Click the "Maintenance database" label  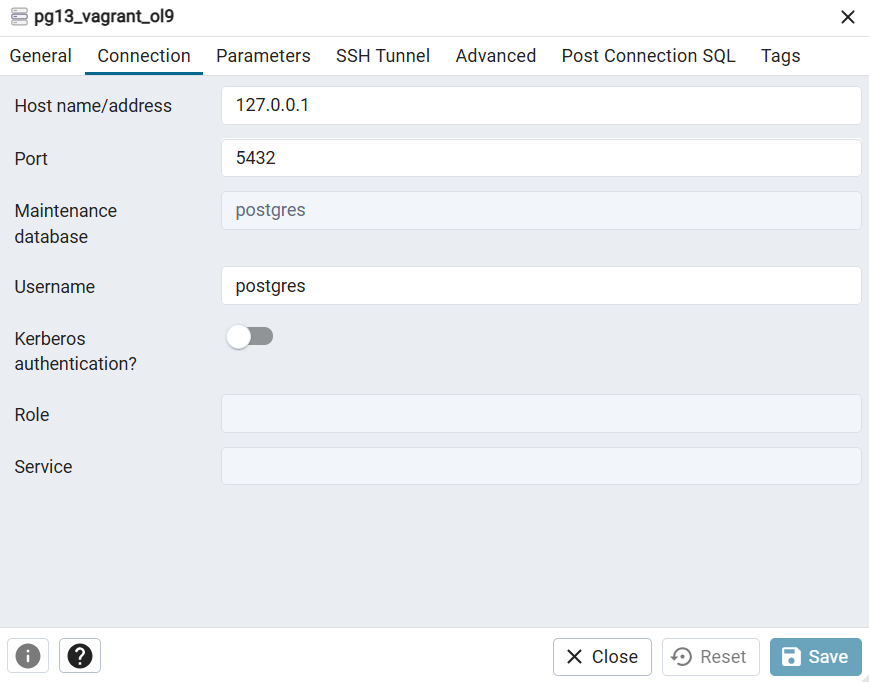coord(65,224)
